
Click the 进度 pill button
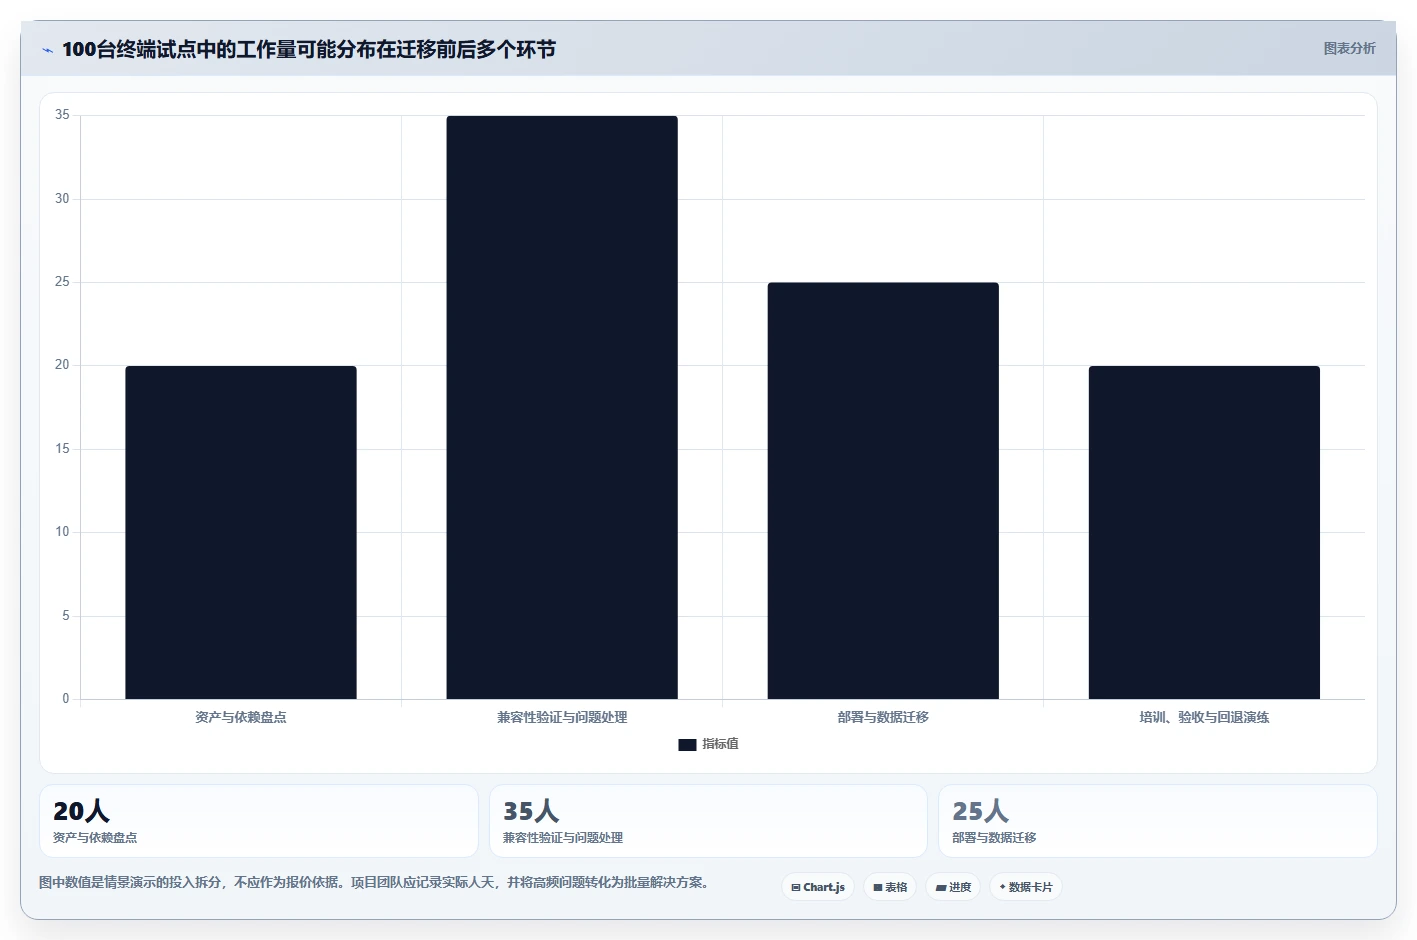953,887
